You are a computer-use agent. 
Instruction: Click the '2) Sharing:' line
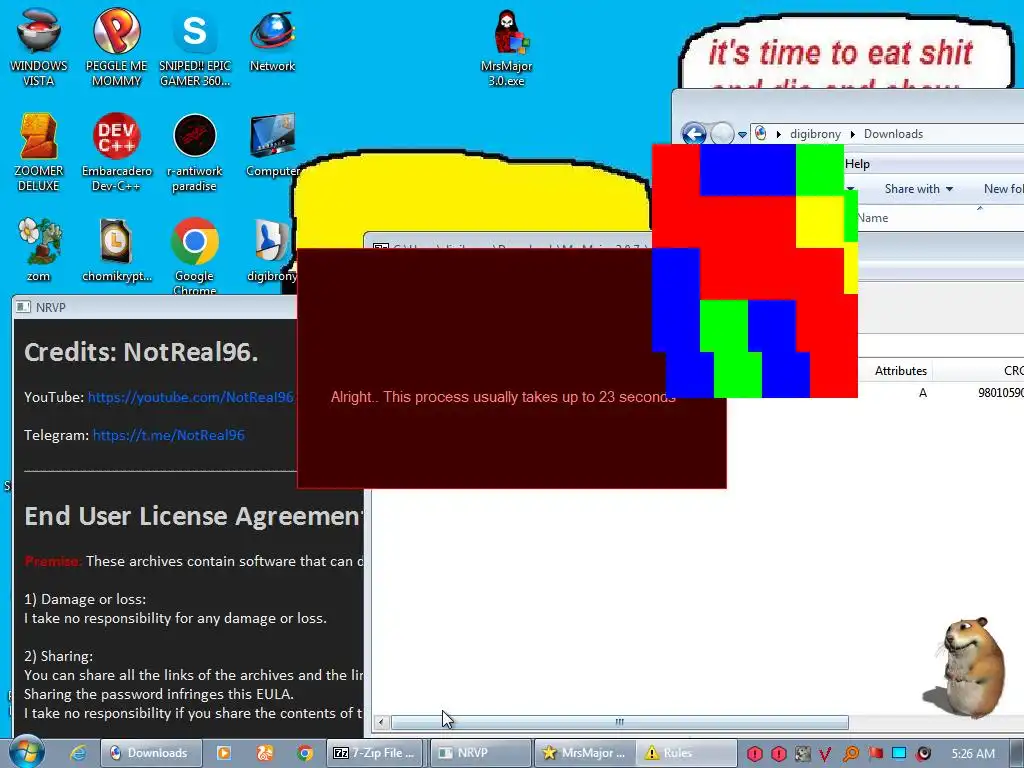59,656
